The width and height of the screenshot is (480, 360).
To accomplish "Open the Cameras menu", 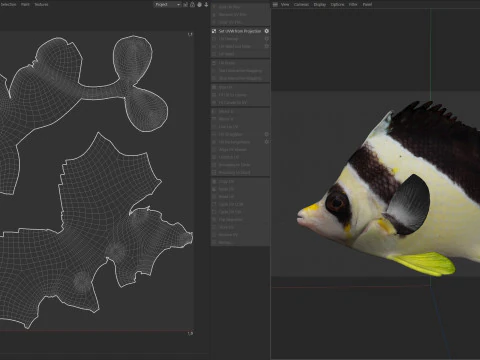I will pos(301,4).
